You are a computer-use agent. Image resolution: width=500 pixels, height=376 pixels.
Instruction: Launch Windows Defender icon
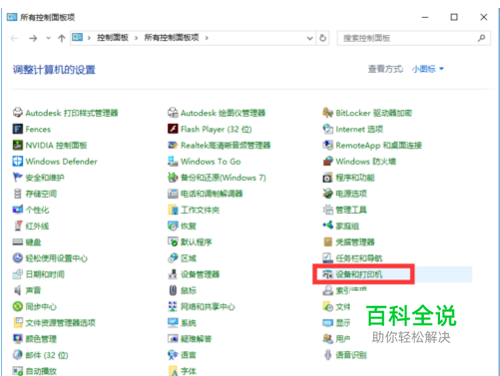[18, 161]
